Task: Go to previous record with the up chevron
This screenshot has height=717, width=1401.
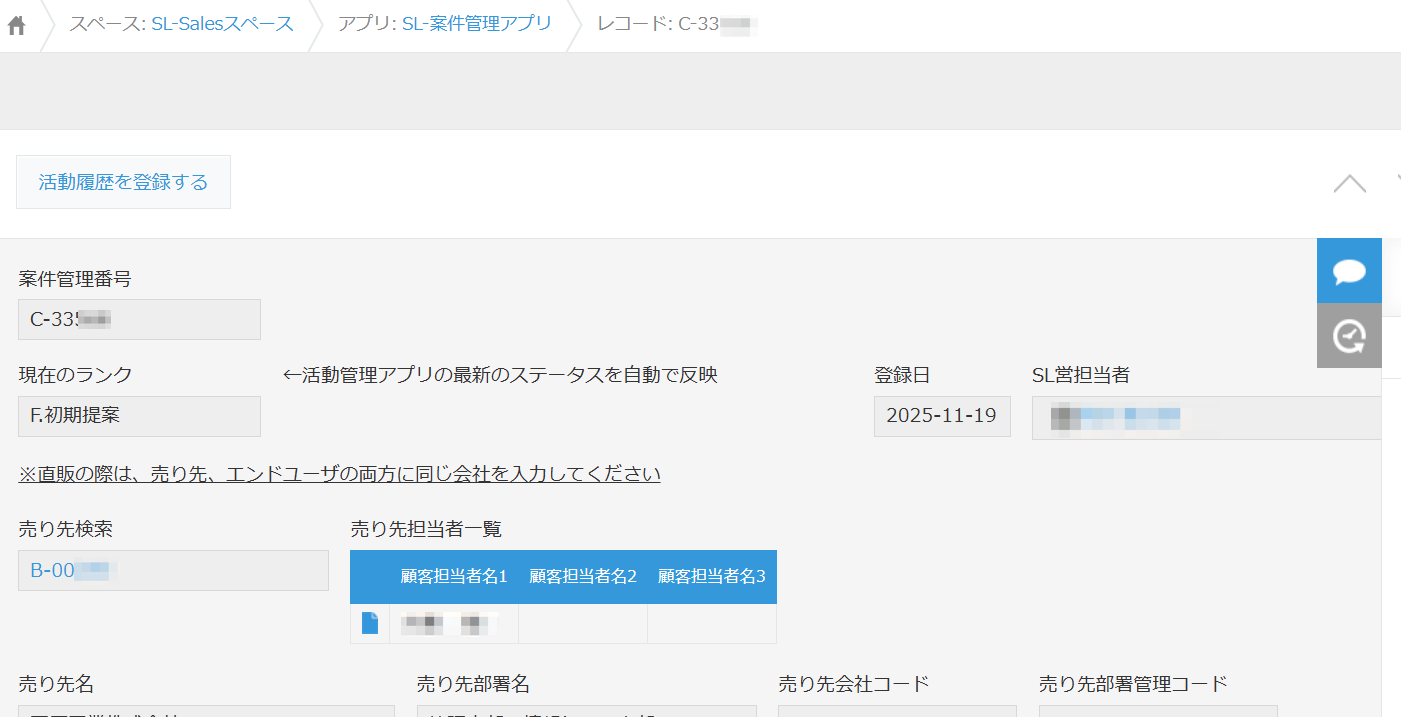Action: coord(1349,183)
